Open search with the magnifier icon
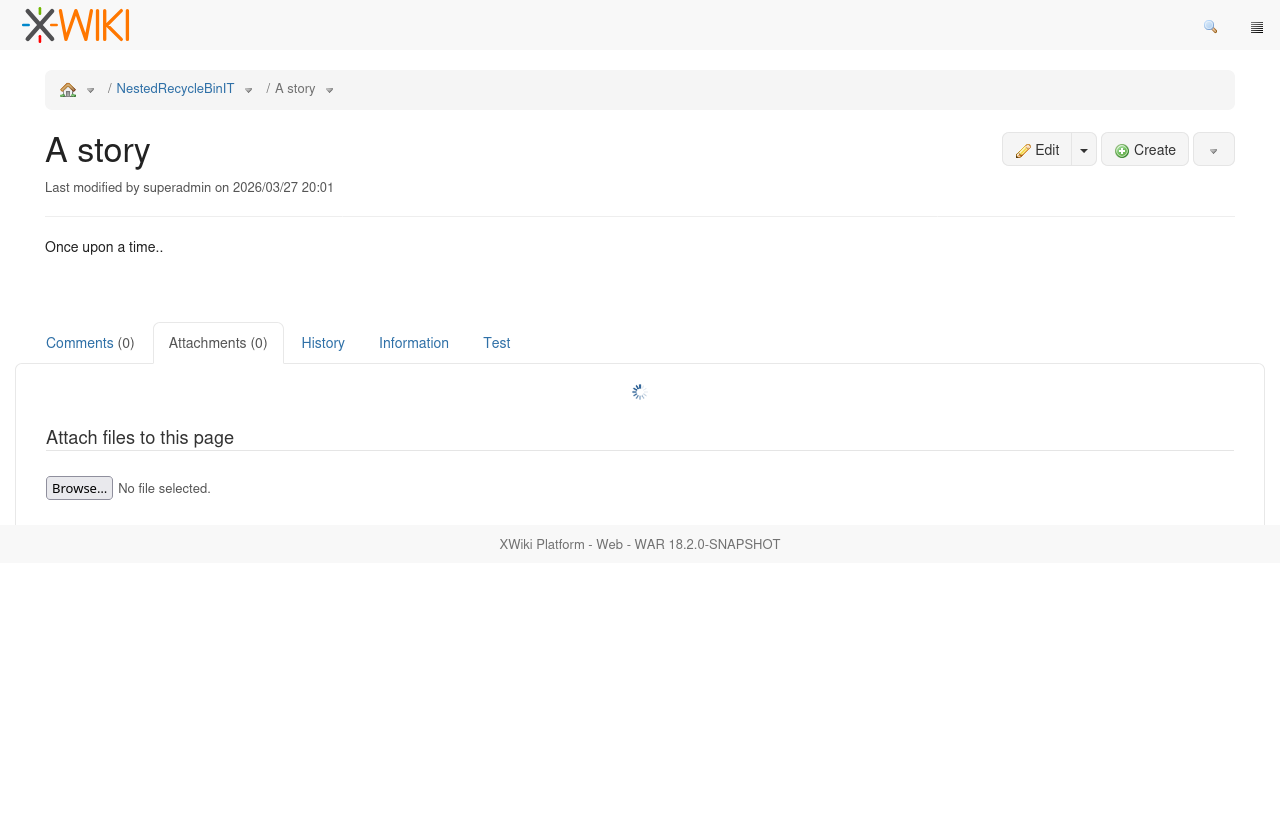The height and width of the screenshot is (828, 1280). click(1210, 27)
